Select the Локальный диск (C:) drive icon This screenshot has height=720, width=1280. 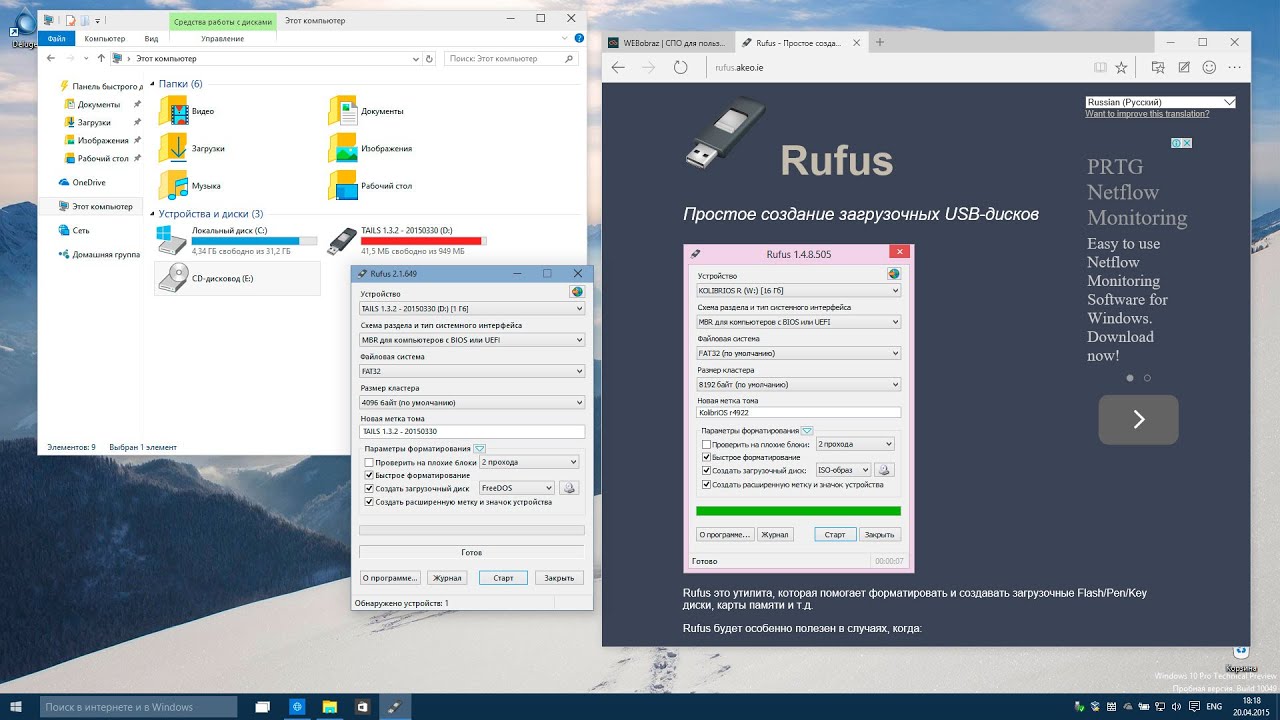point(172,240)
